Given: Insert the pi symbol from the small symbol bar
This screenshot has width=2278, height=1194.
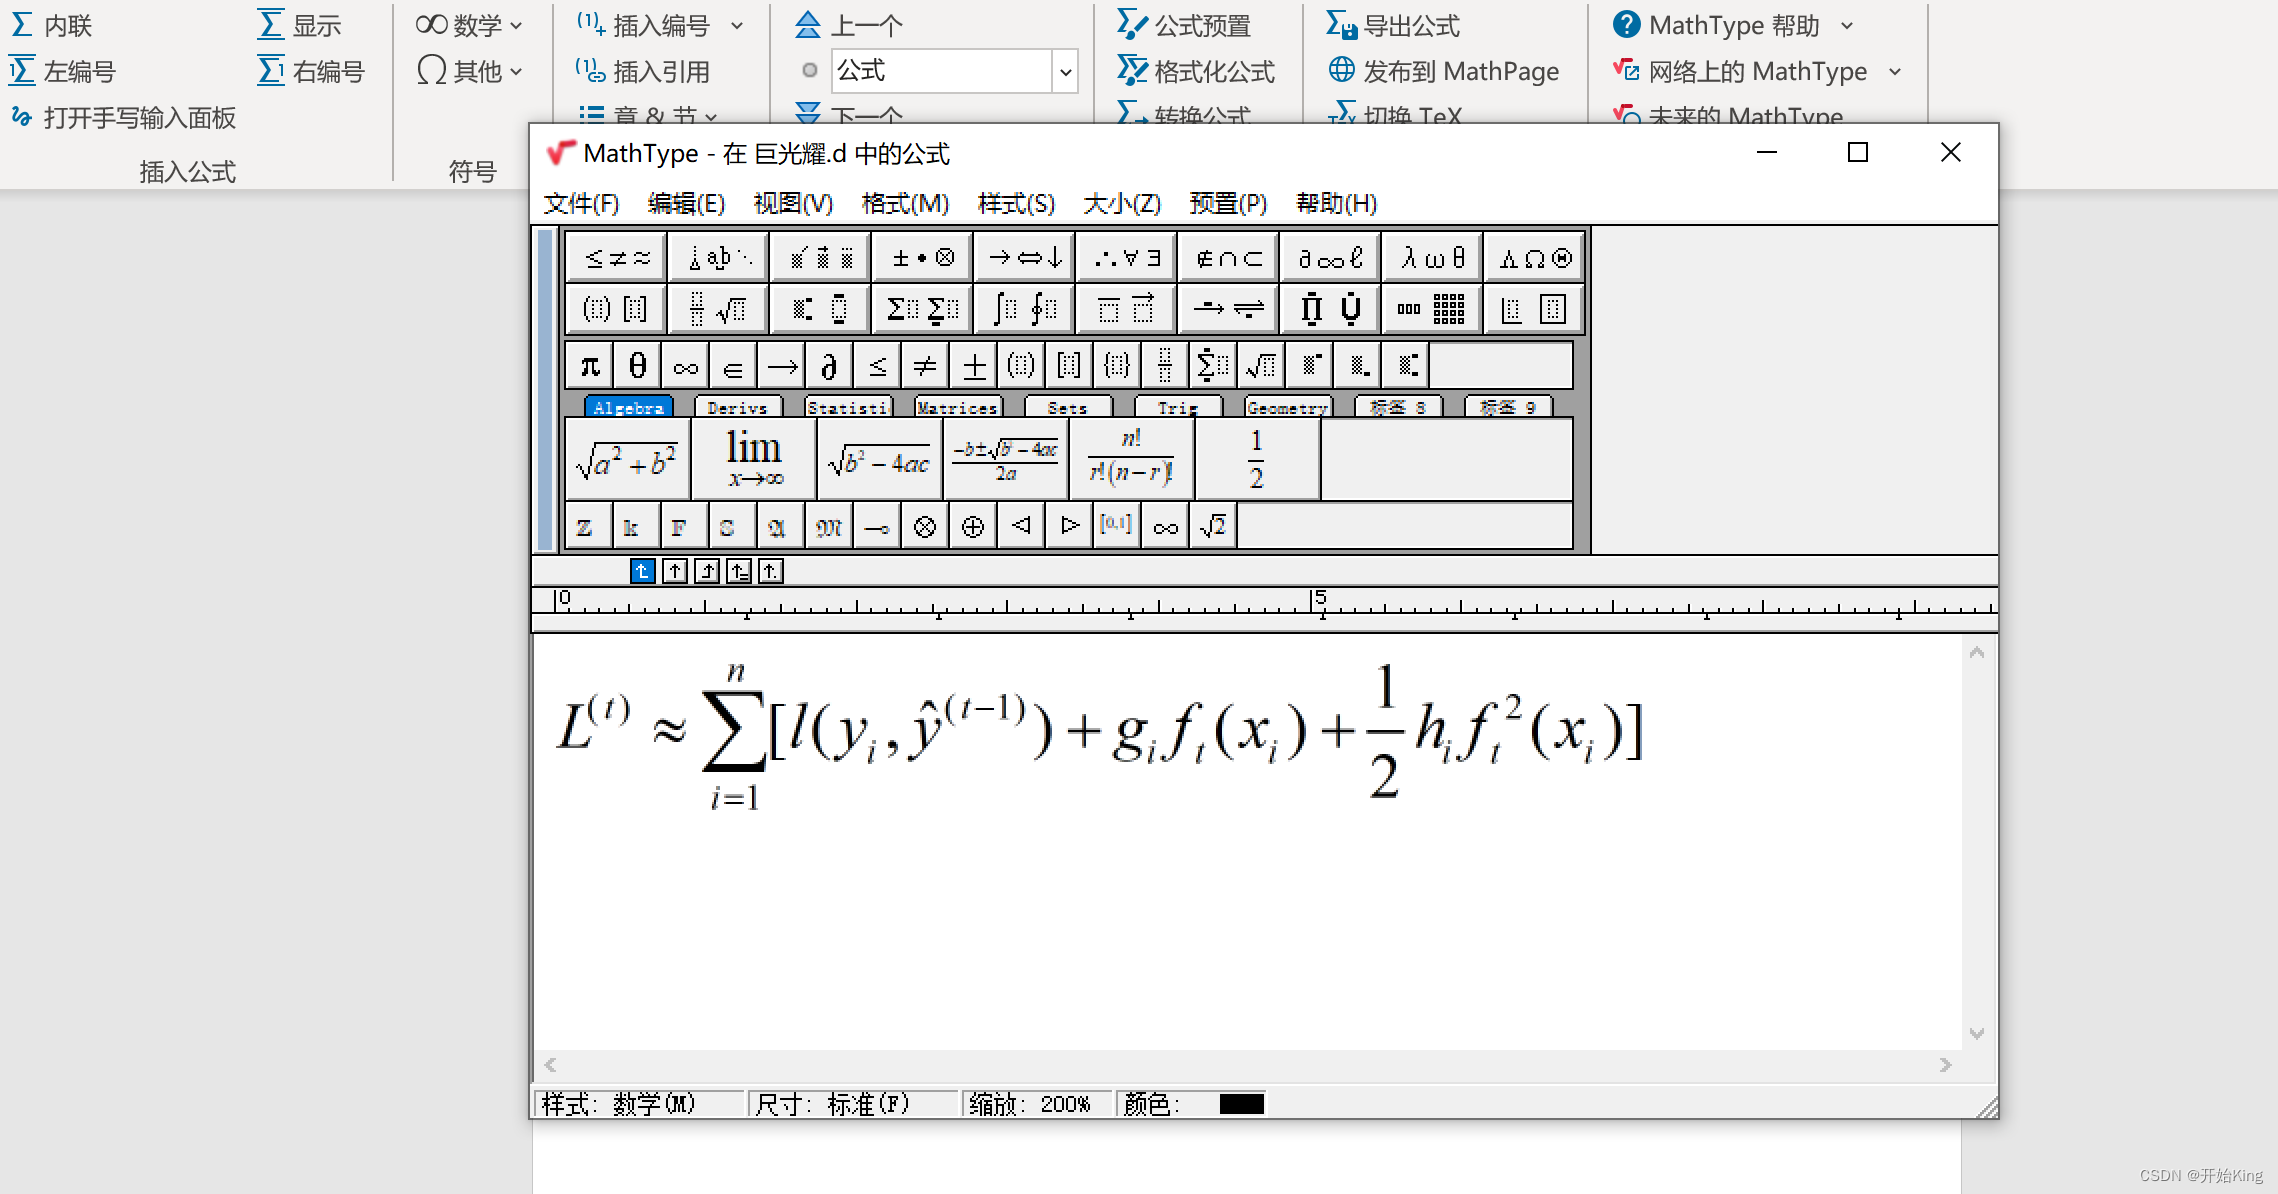Looking at the screenshot, I should coord(588,365).
